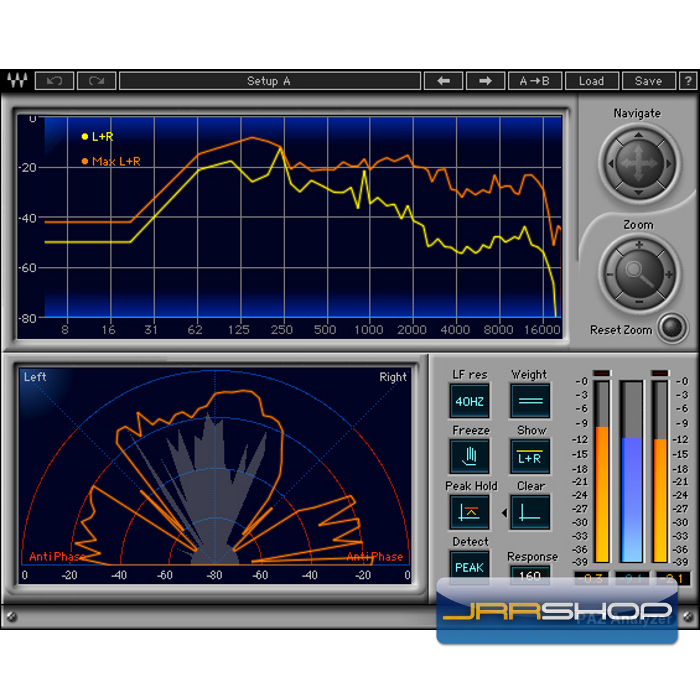The image size is (700, 700).
Task: Go to next preset with right arrow
Action: point(485,81)
